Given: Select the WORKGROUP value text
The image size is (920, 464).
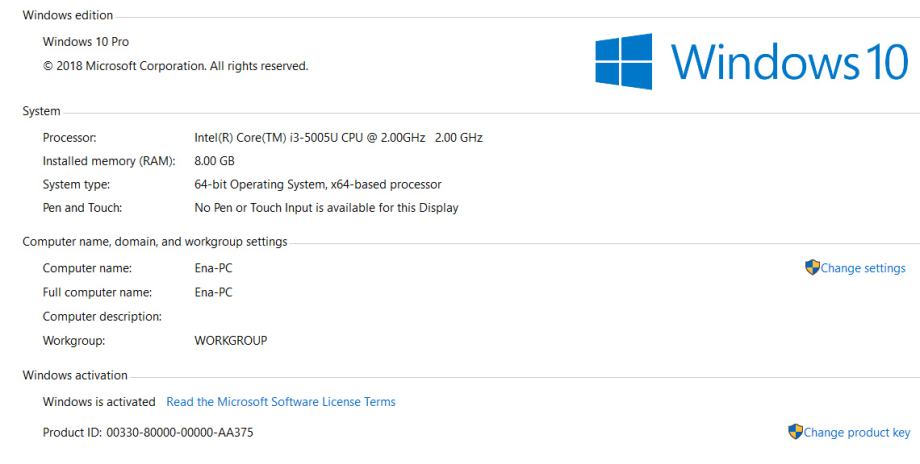Looking at the screenshot, I should click(230, 340).
